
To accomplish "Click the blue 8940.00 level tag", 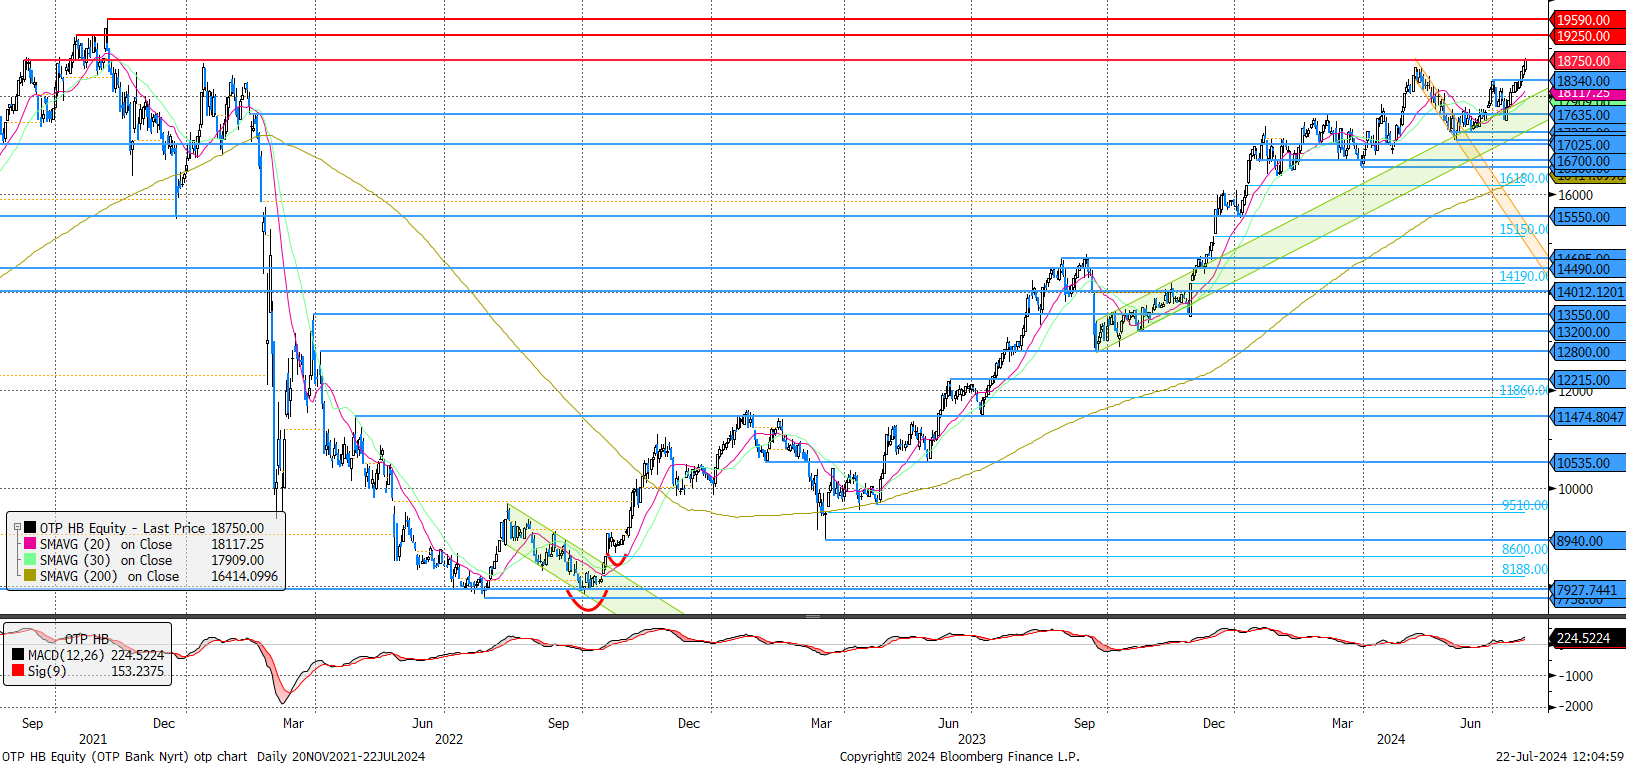I will 1587,541.
